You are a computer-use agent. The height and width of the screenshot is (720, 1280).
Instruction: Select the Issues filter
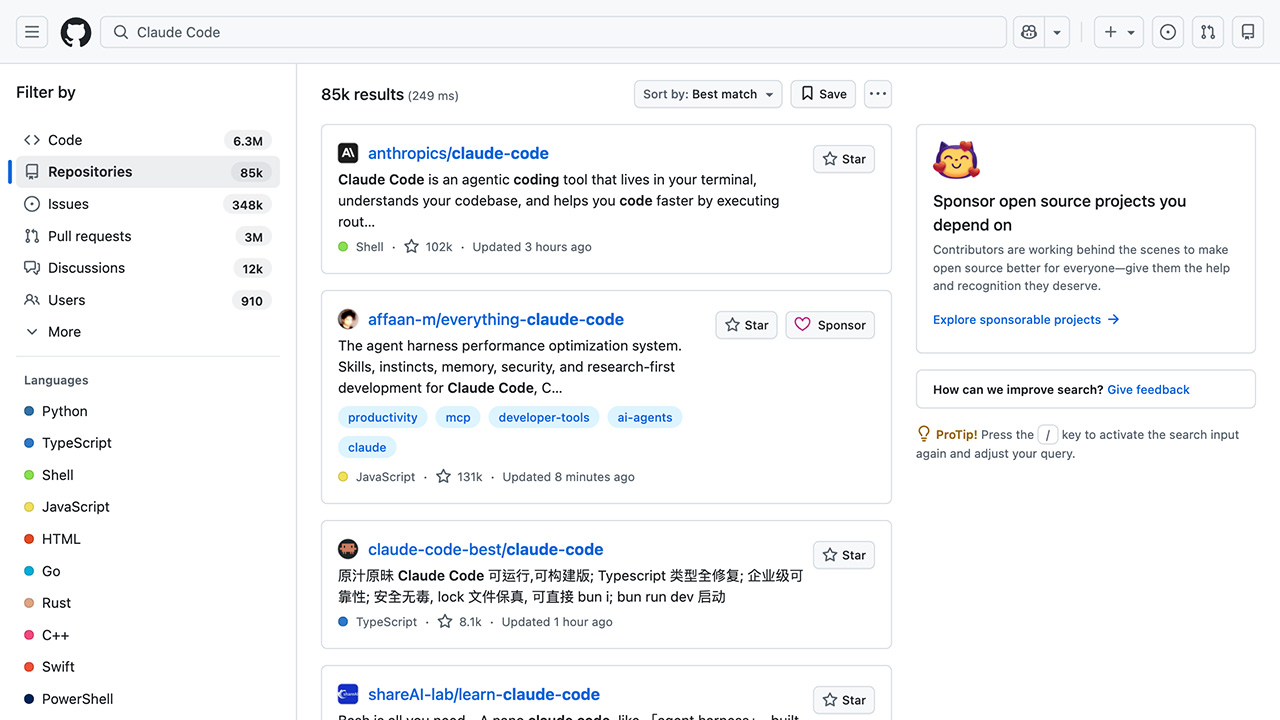click(x=68, y=204)
